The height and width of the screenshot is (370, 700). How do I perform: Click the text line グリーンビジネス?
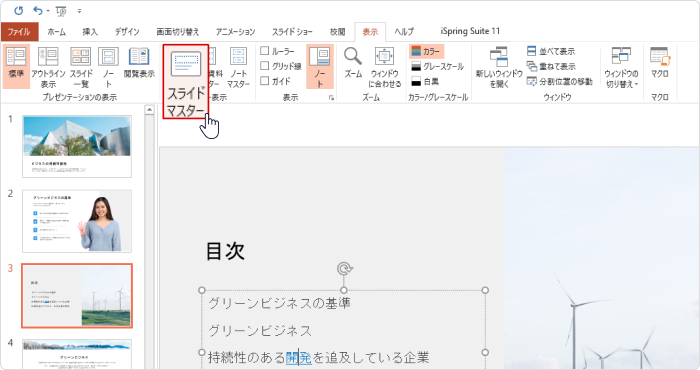260,331
